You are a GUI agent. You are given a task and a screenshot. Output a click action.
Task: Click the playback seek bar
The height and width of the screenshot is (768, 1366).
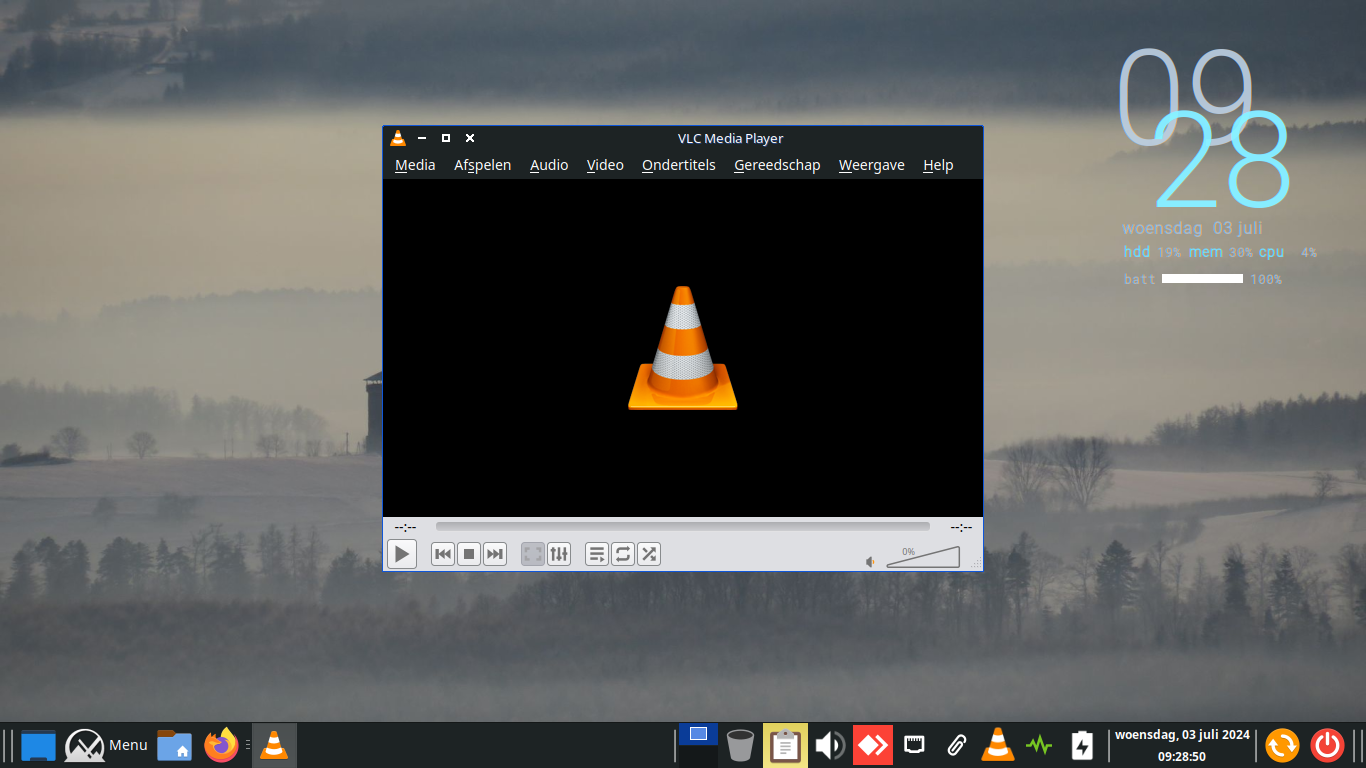(x=682, y=526)
